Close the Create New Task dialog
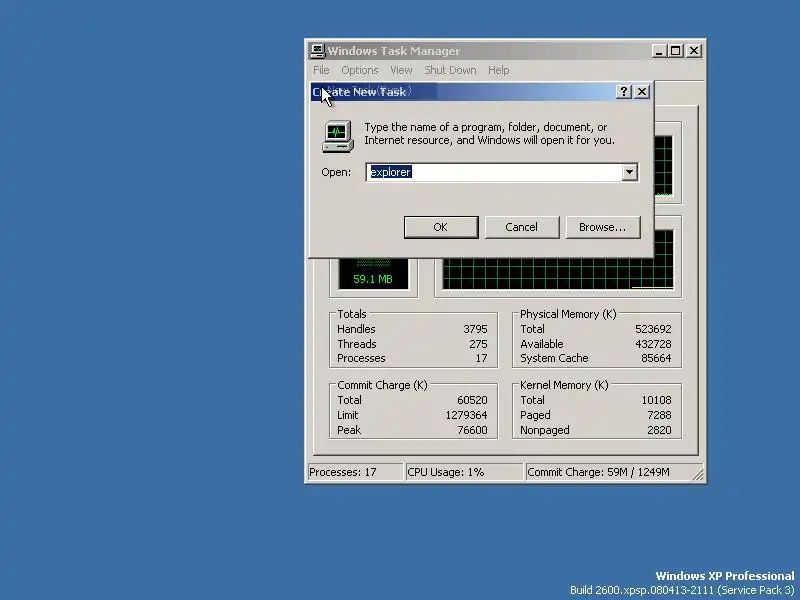This screenshot has width=800, height=600. click(642, 91)
